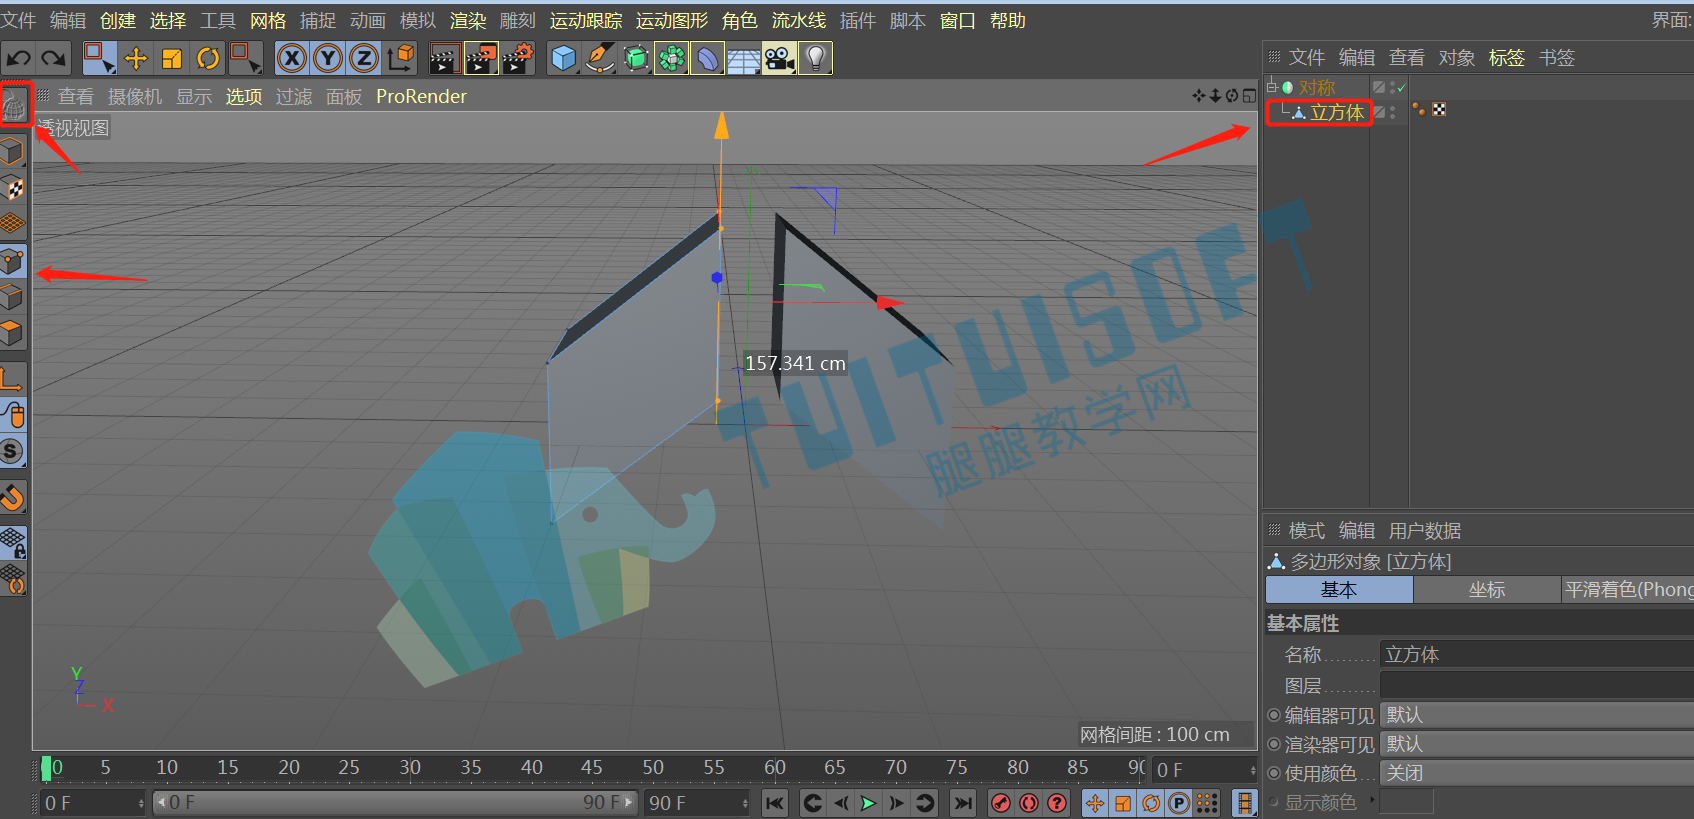Open the 使用颜色 dropdown
The image size is (1694, 819).
tap(1536, 773)
